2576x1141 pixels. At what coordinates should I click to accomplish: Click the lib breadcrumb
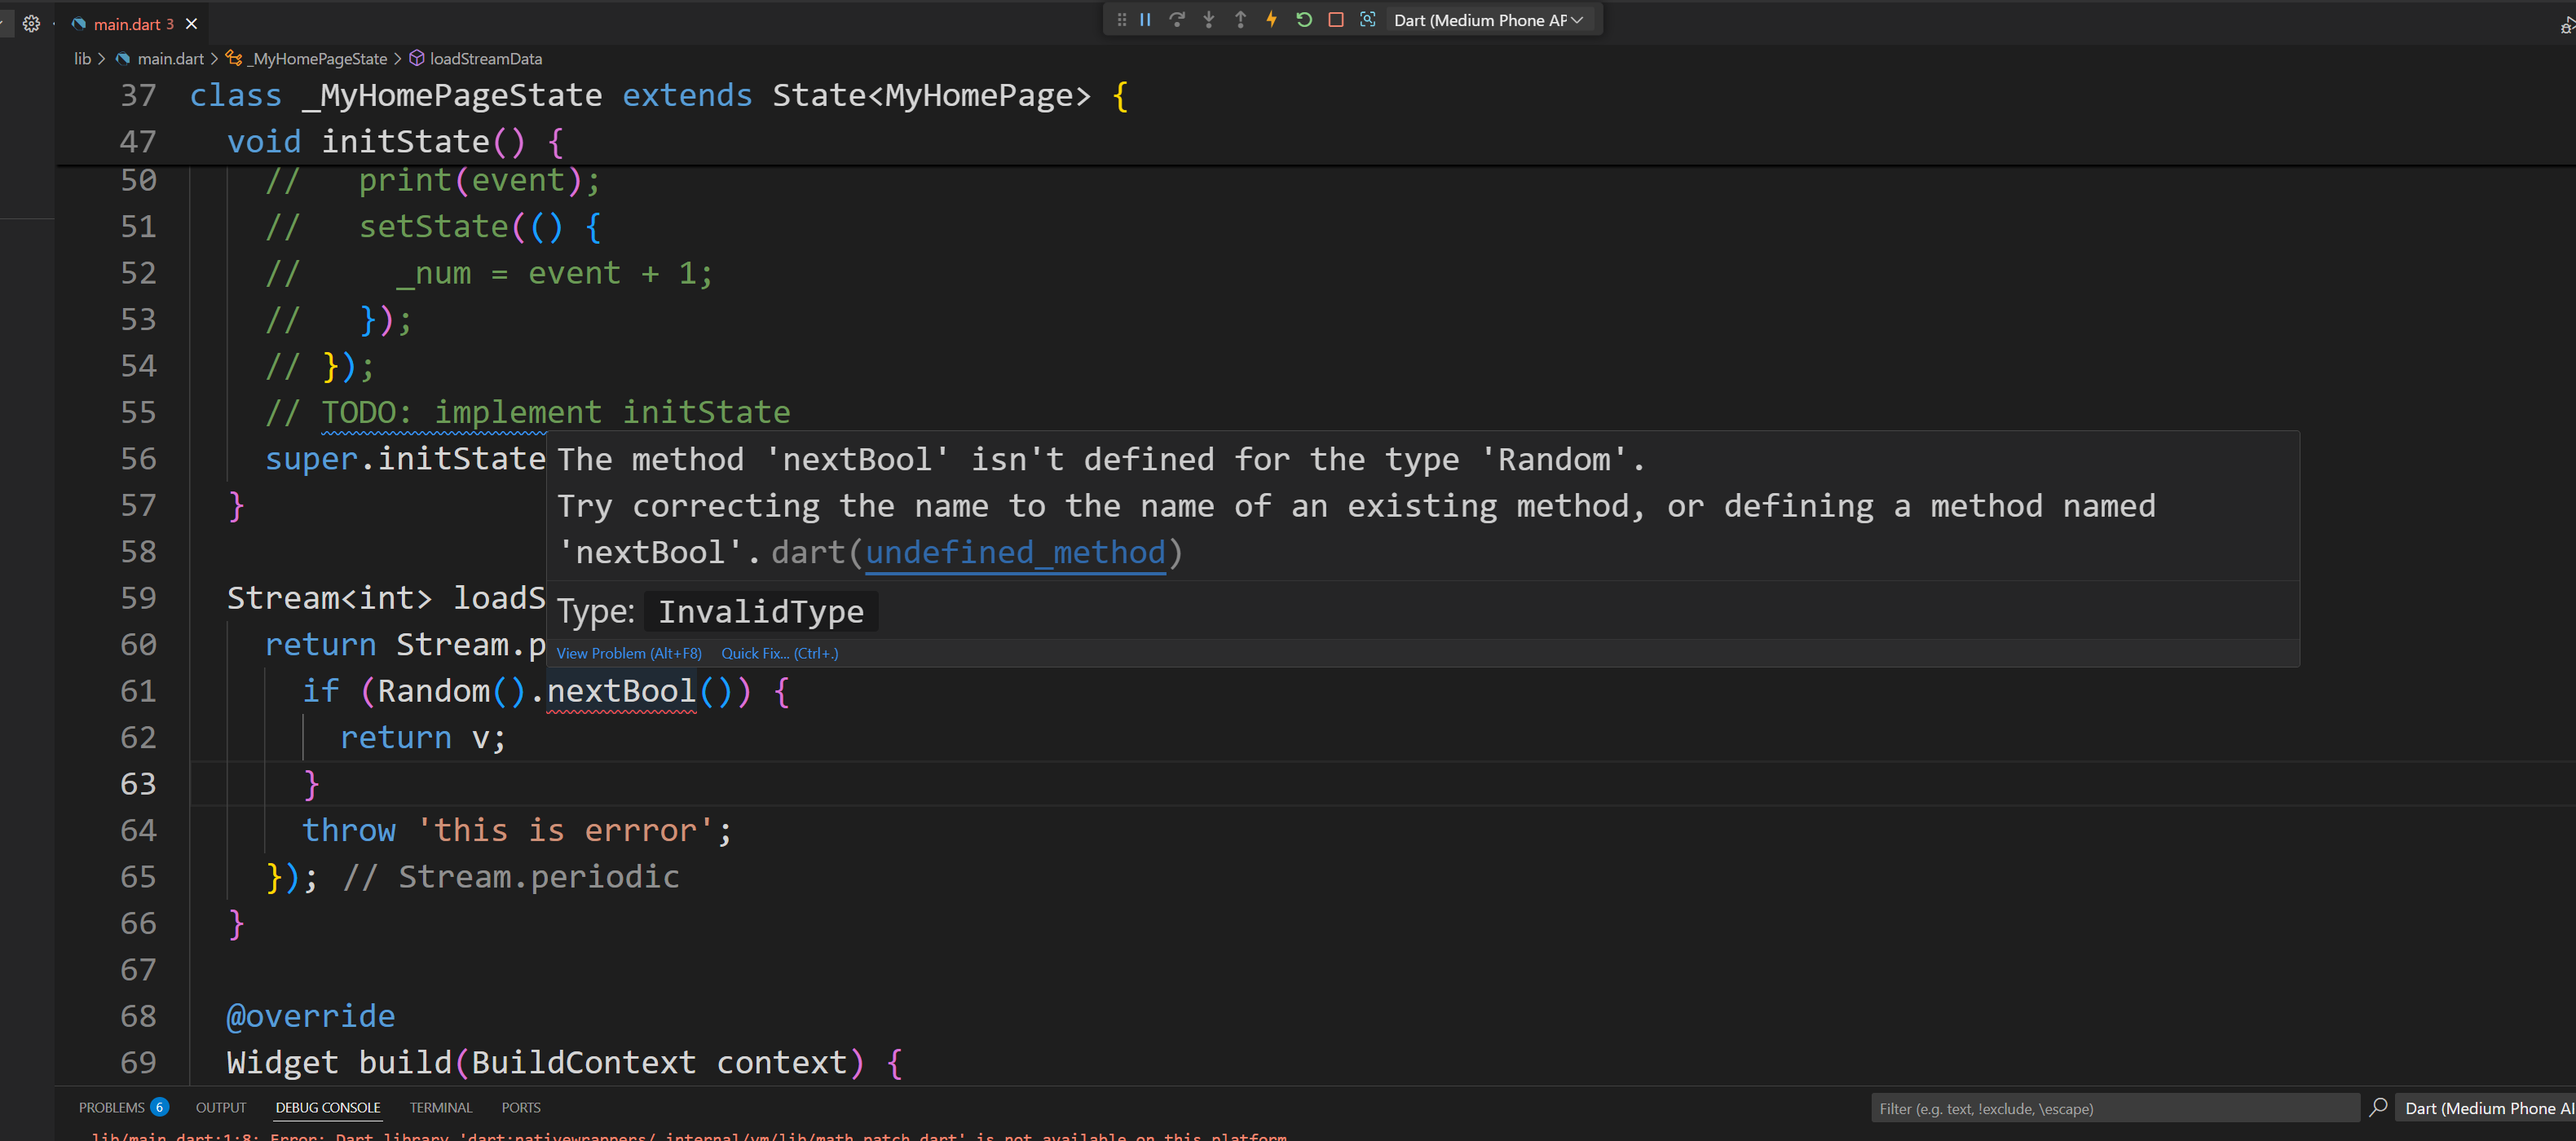pos(82,59)
